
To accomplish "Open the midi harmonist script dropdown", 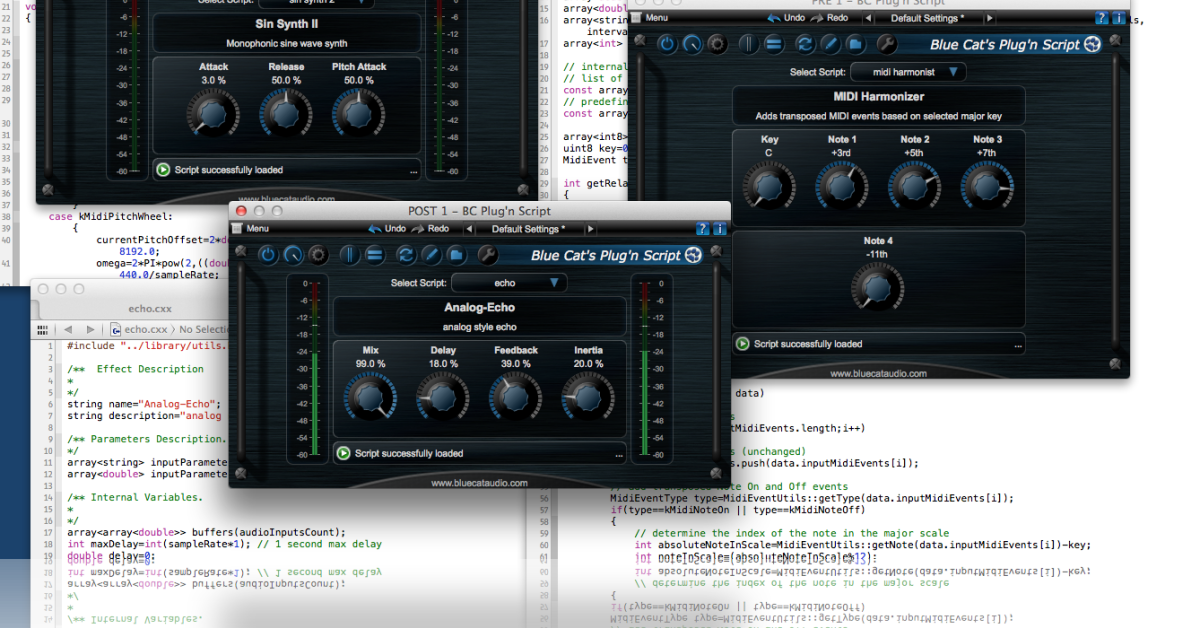I will tap(908, 71).
